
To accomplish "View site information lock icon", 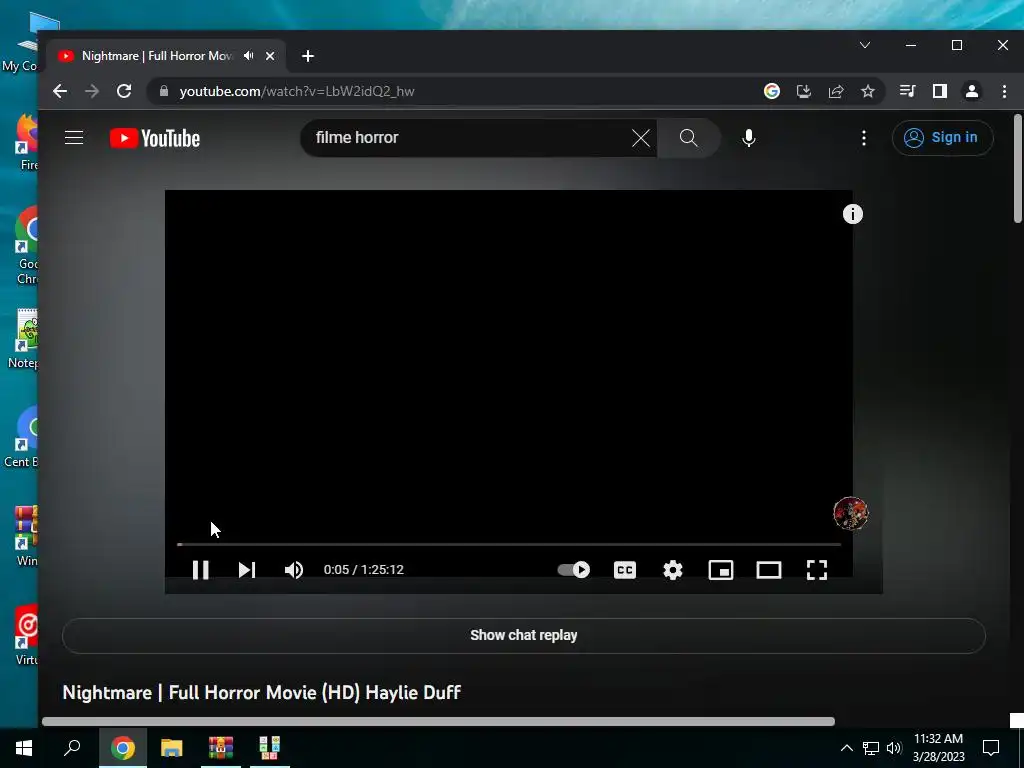I will point(164,91).
